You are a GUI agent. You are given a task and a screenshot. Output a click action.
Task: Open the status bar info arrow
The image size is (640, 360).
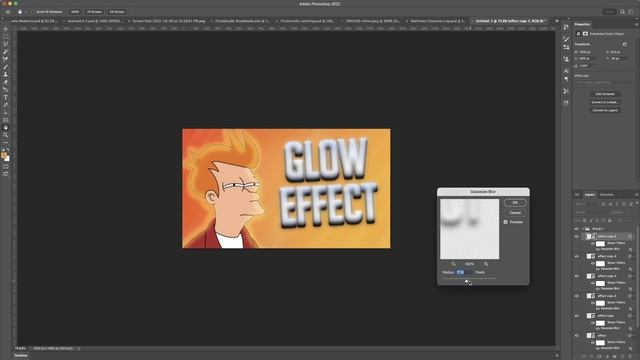tap(79, 349)
